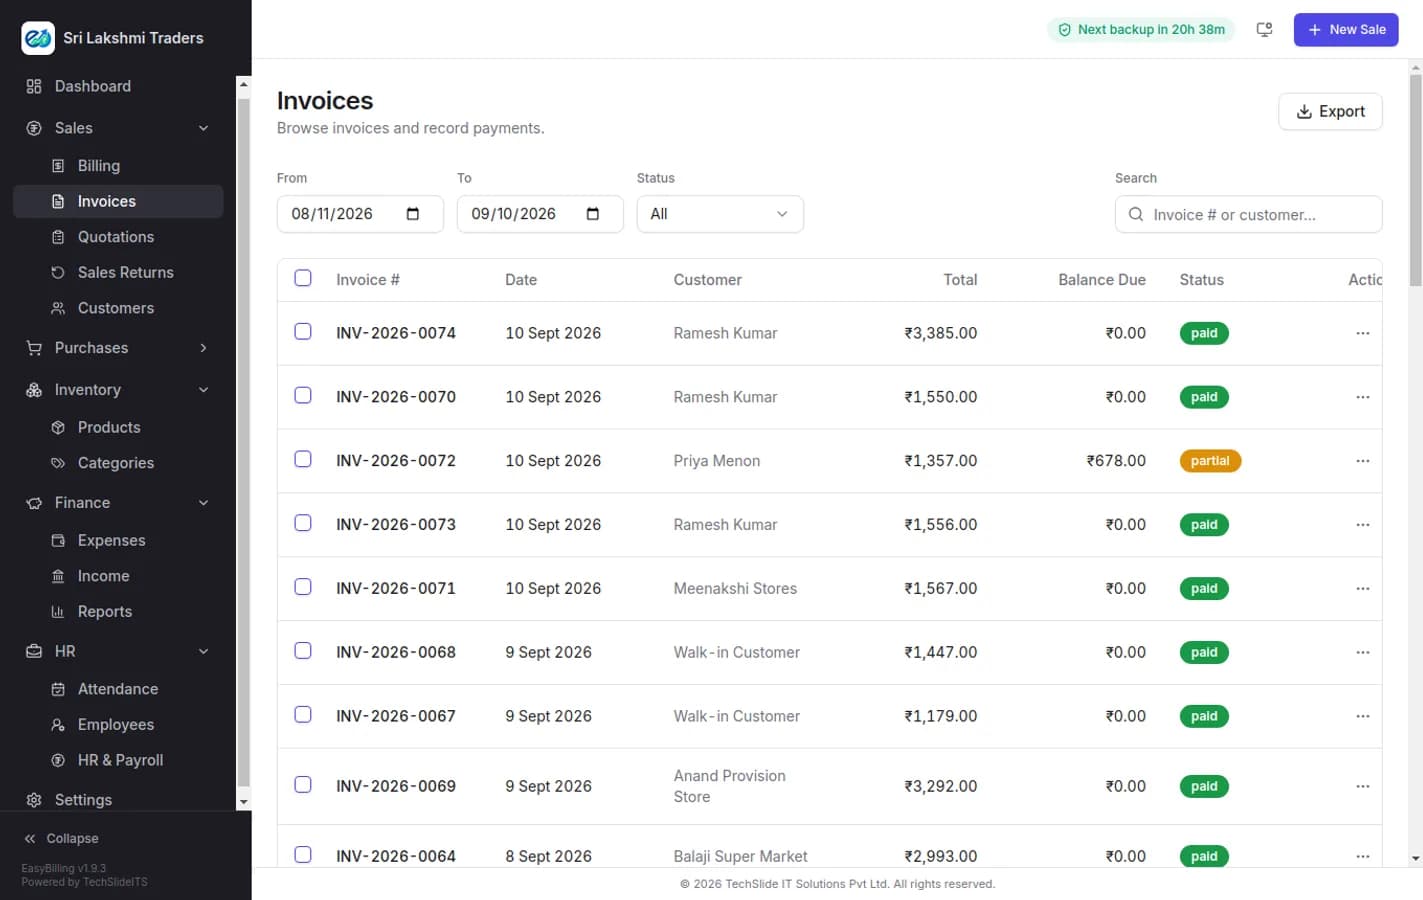
Task: Click the From date input field
Action: click(x=360, y=214)
